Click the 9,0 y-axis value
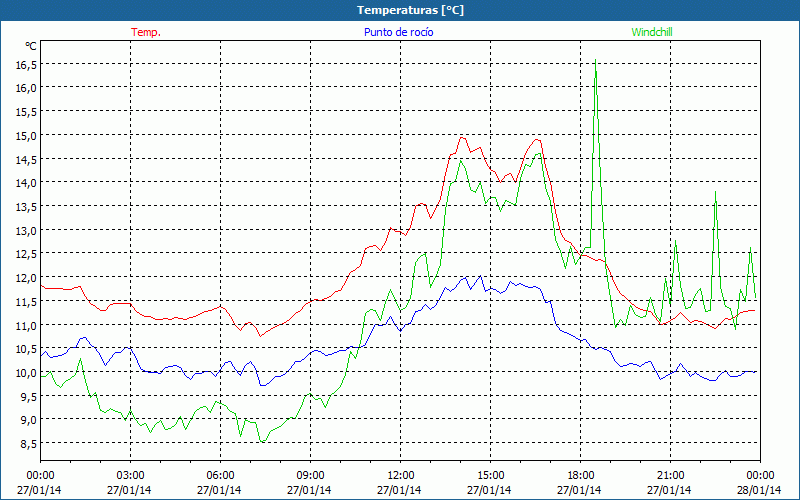The height and width of the screenshot is (500, 800). click(29, 419)
